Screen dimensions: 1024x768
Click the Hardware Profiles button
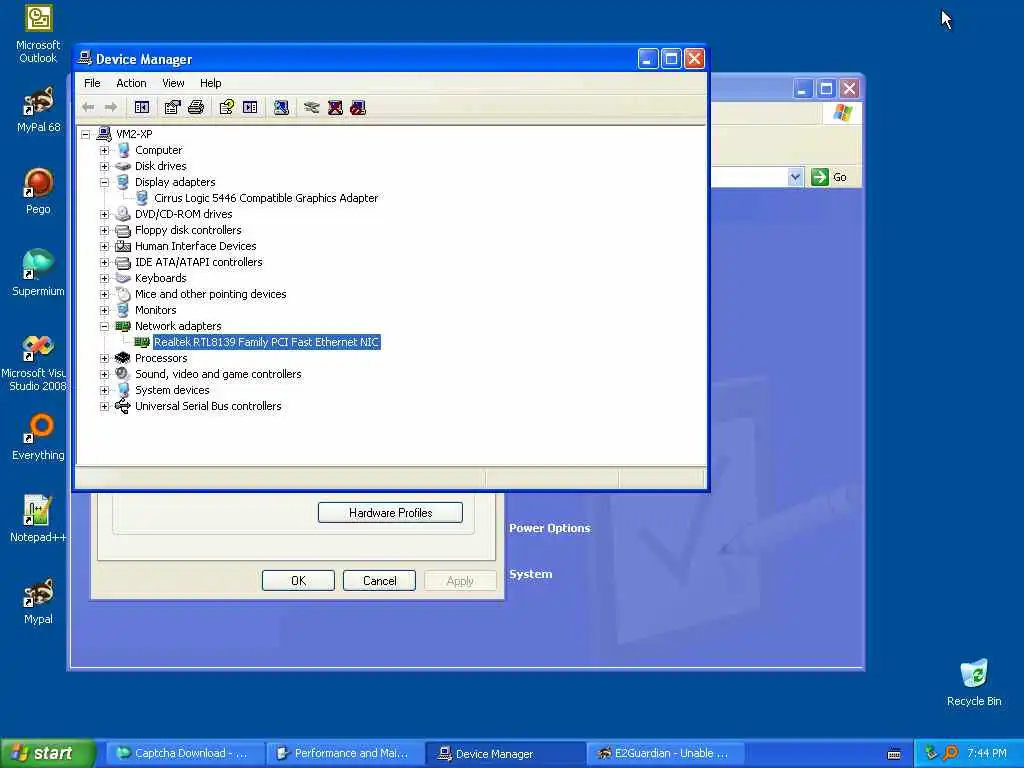(391, 513)
